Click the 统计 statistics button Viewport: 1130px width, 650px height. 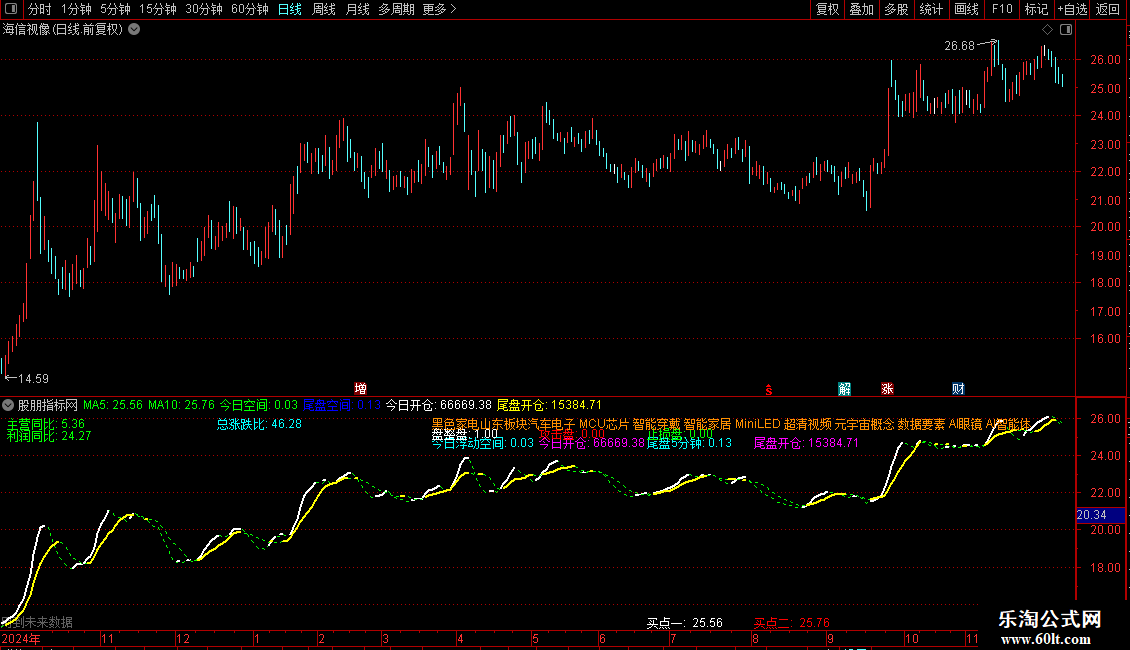pyautogui.click(x=930, y=9)
